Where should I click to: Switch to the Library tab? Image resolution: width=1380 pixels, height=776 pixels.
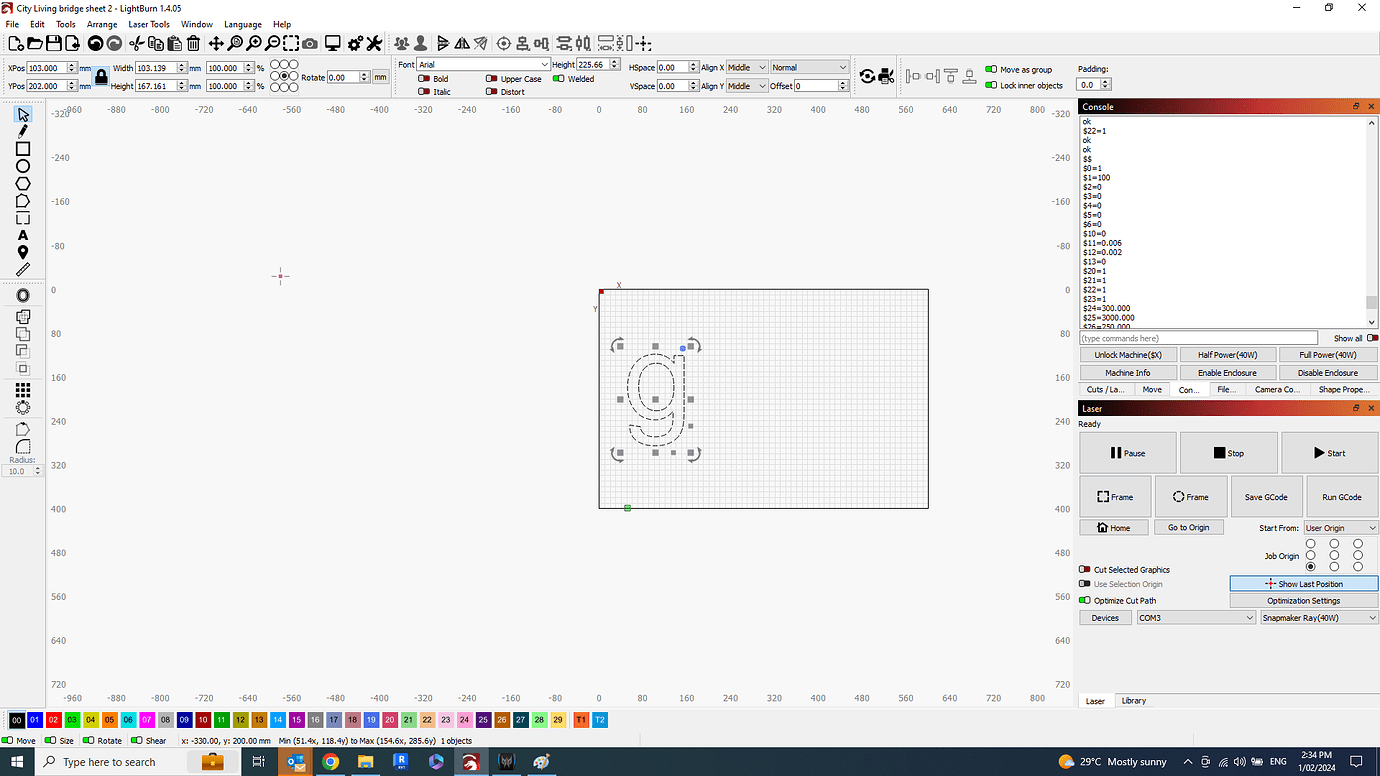[x=1134, y=700]
